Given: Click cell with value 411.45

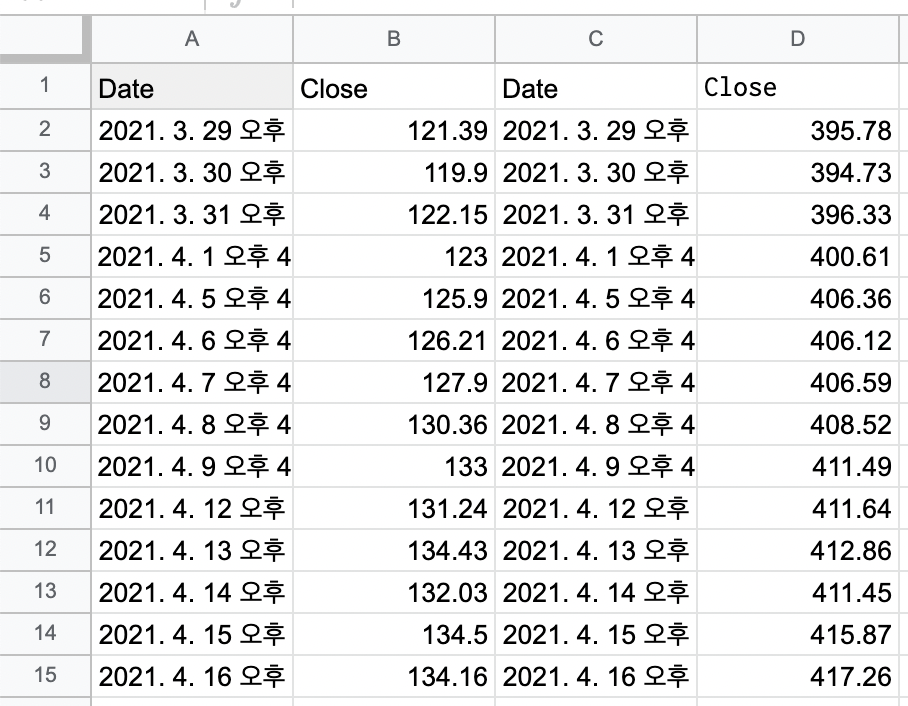Looking at the screenshot, I should 798,592.
